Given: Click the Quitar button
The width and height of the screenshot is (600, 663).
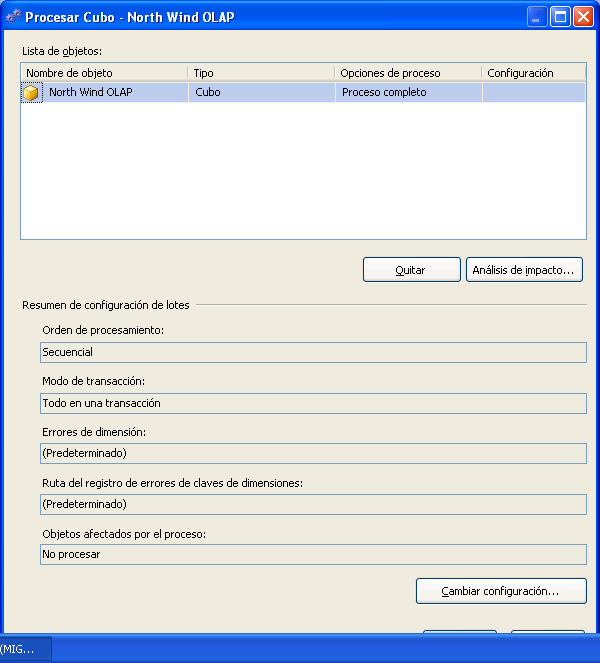Looking at the screenshot, I should point(411,270).
